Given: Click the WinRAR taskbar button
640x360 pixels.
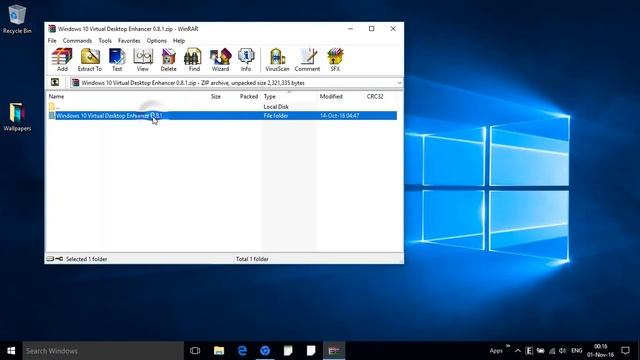Looking at the screenshot, I should pos(334,351).
